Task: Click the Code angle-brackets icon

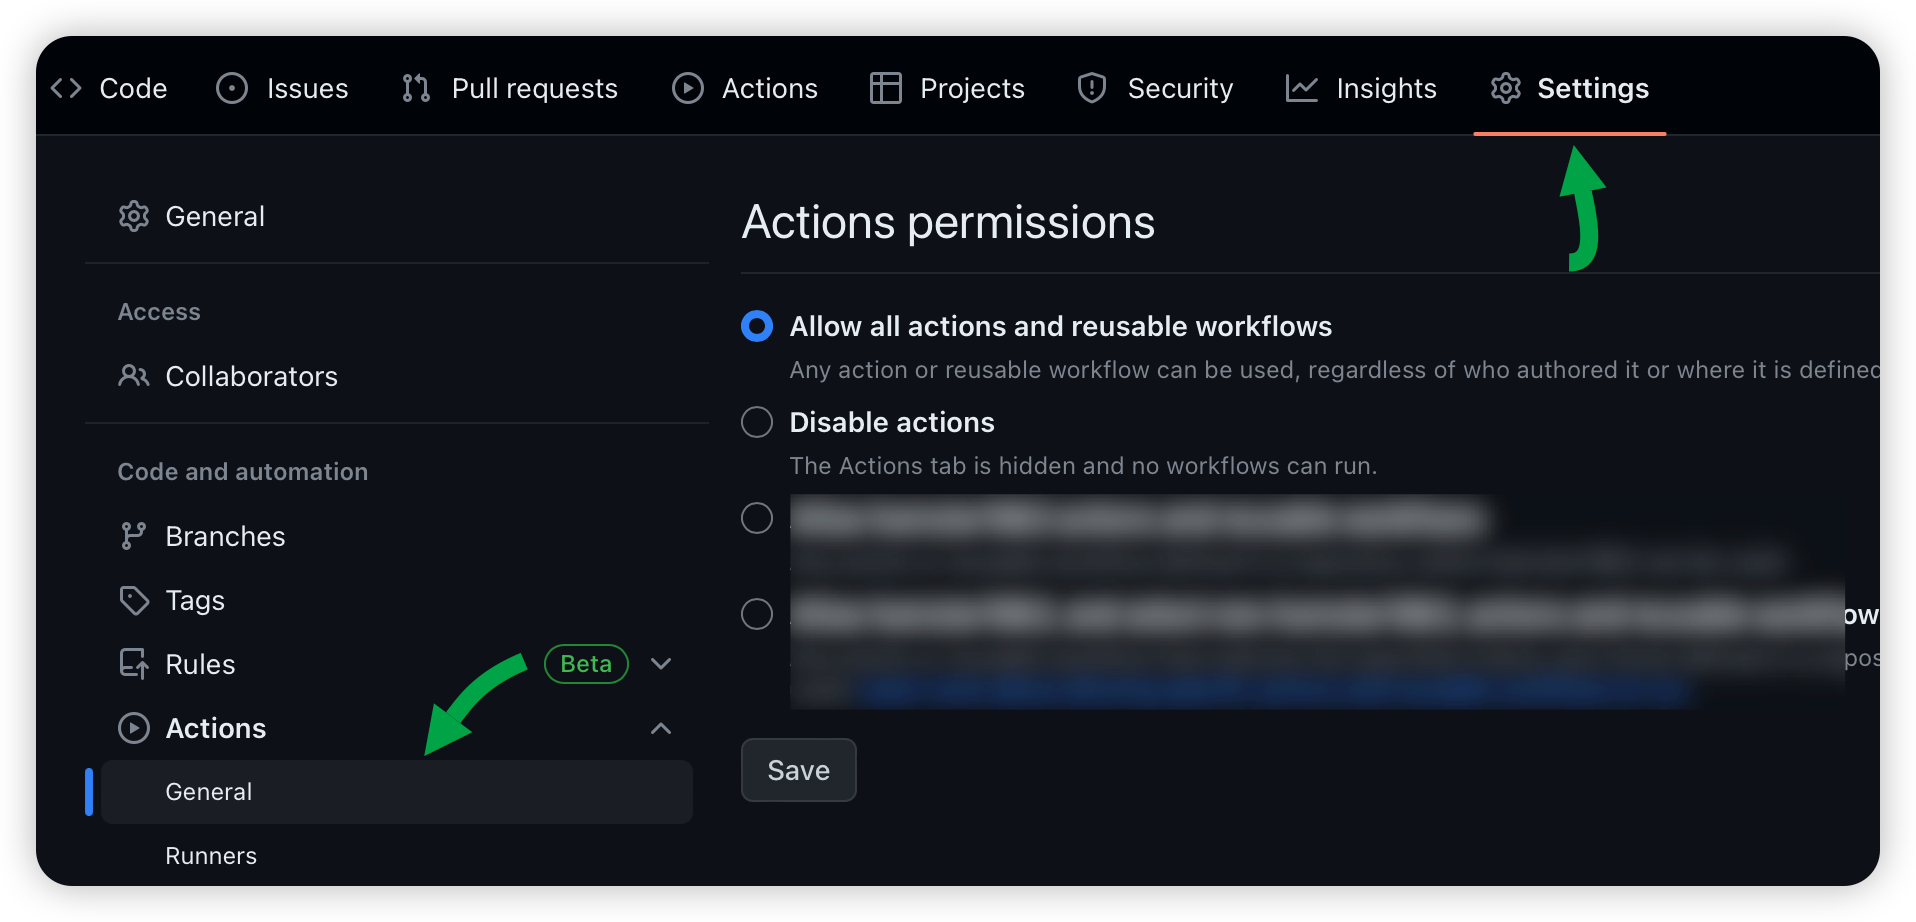Action: pos(66,88)
